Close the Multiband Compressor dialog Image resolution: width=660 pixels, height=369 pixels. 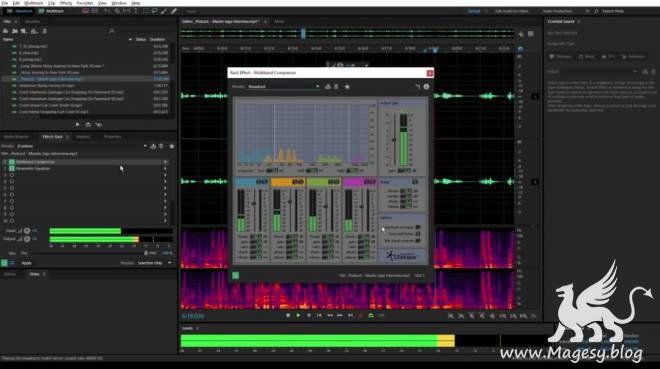[429, 73]
